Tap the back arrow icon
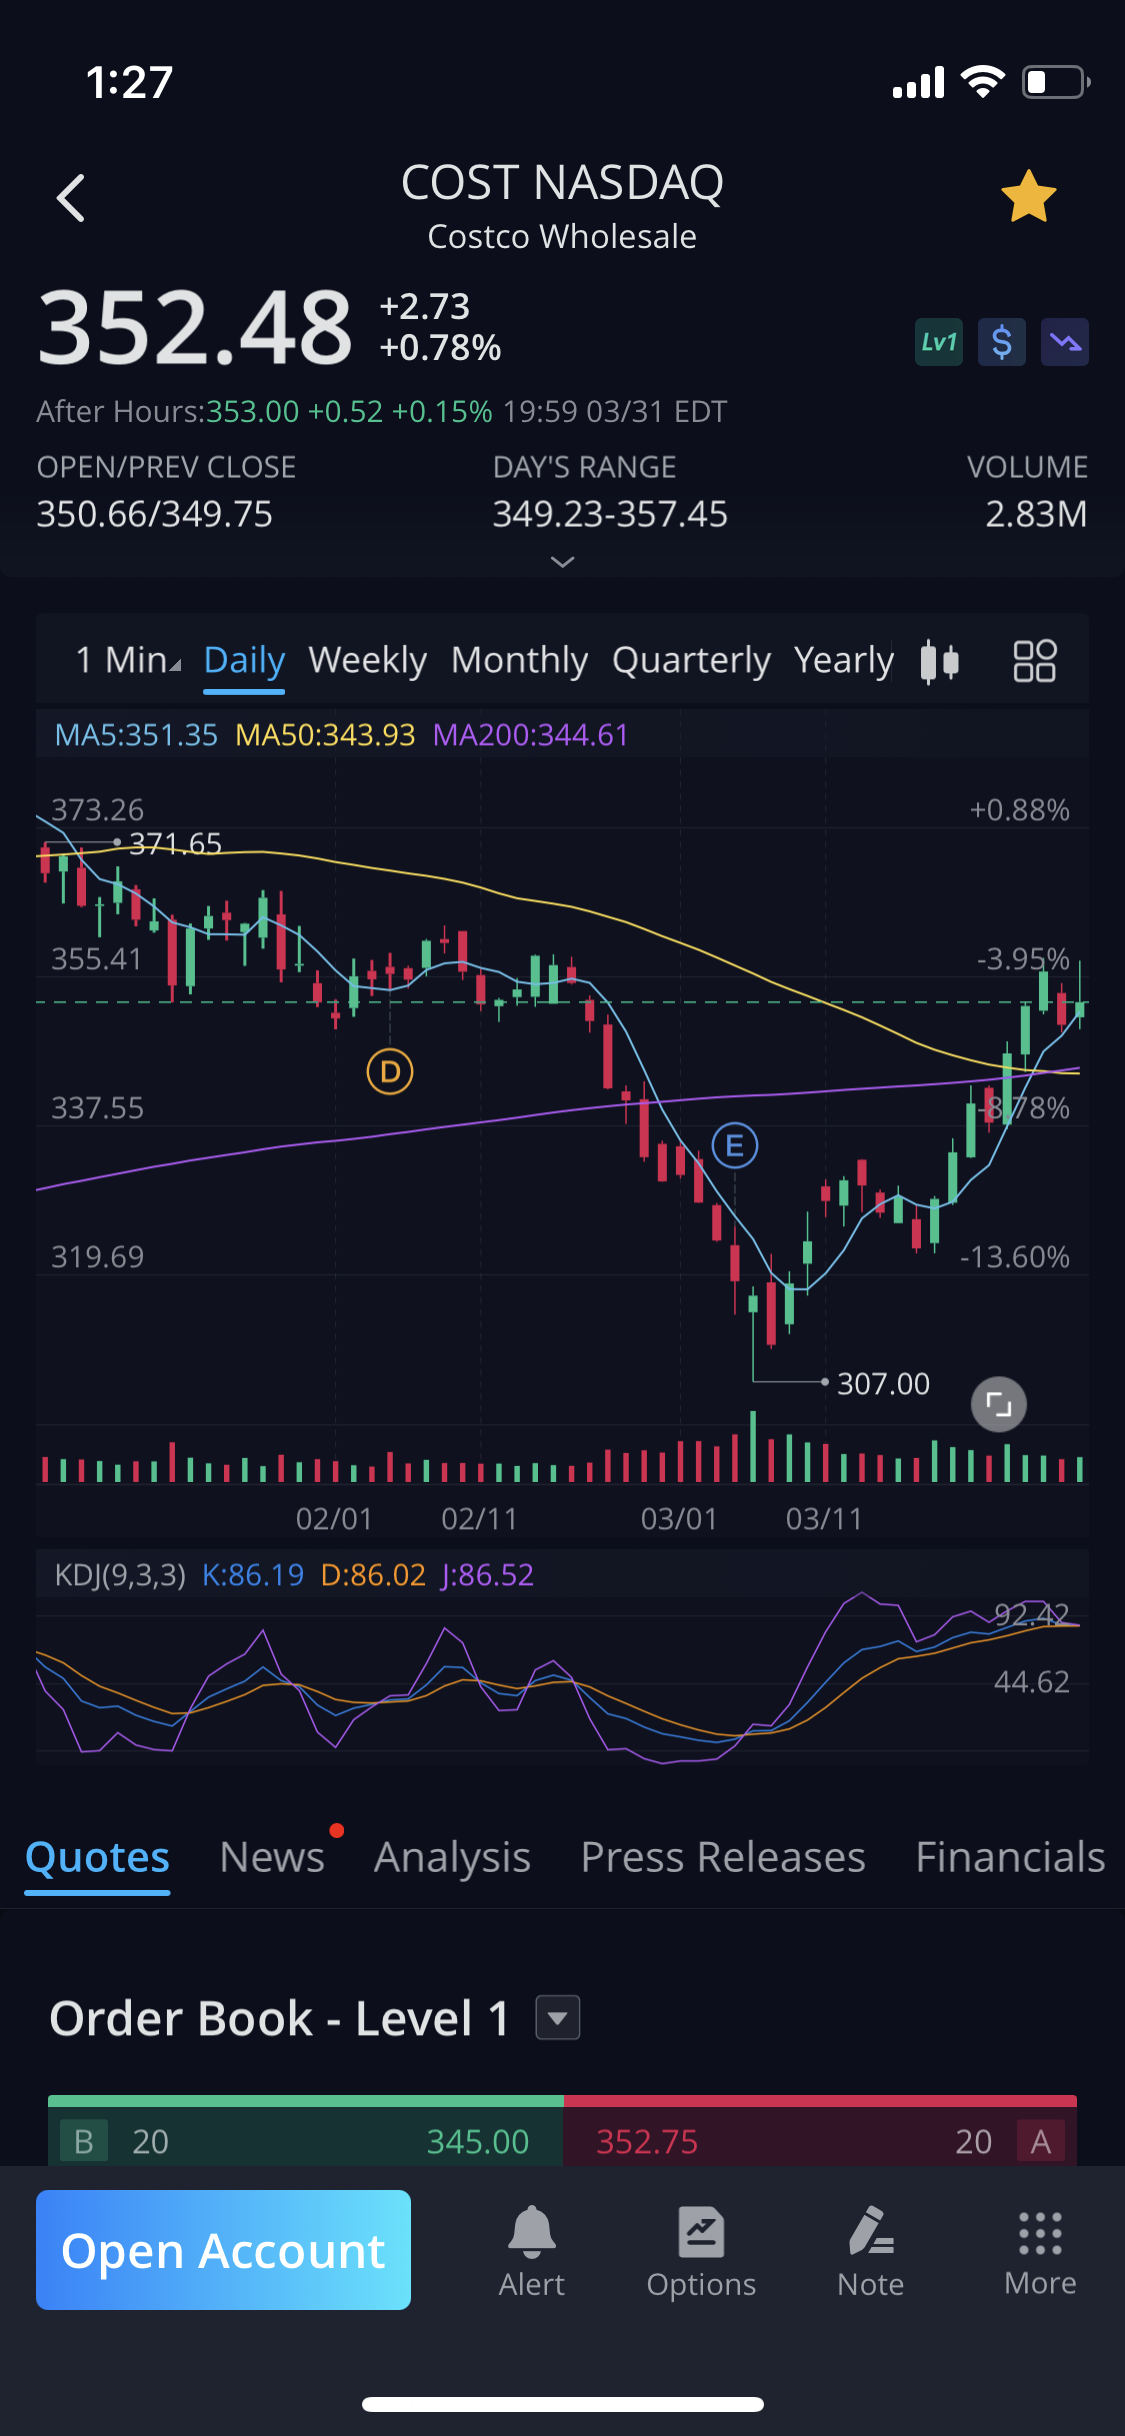Screen dimensions: 1125x2436 pos(71,197)
